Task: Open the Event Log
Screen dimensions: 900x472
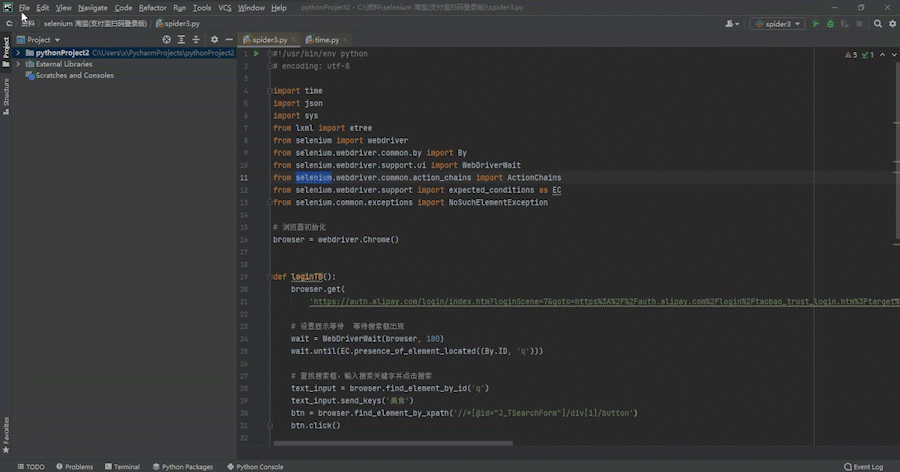Action: [863, 467]
